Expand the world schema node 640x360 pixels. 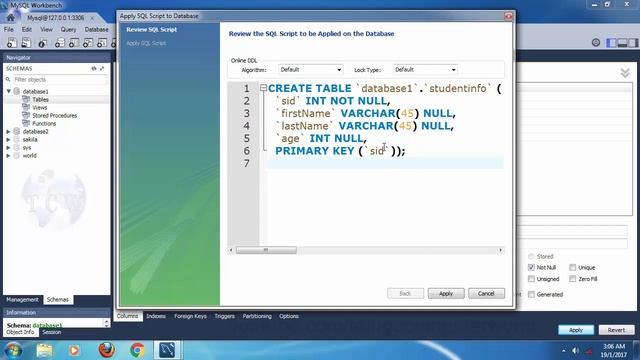coord(9,156)
